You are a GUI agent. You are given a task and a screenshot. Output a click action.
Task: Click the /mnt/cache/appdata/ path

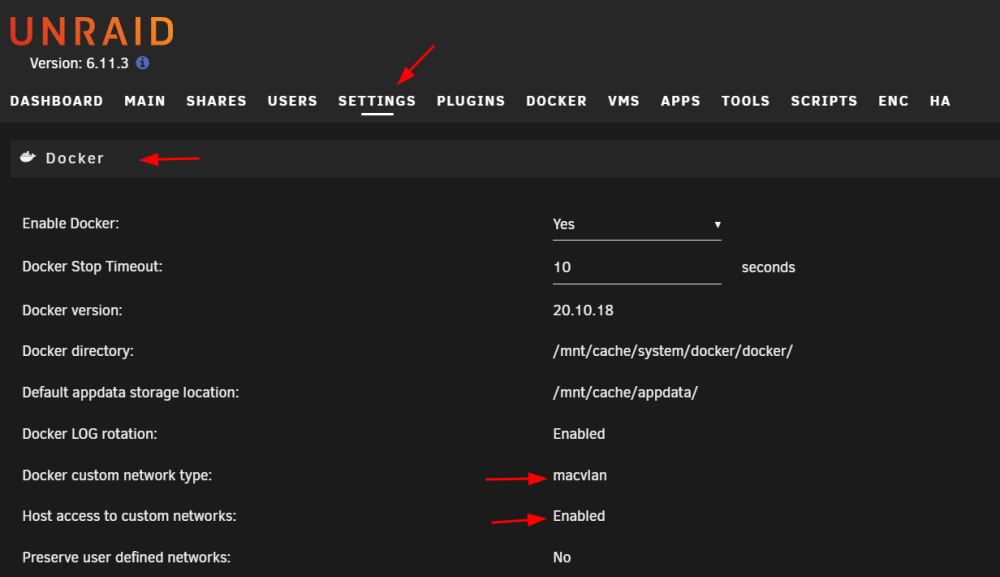tap(625, 393)
